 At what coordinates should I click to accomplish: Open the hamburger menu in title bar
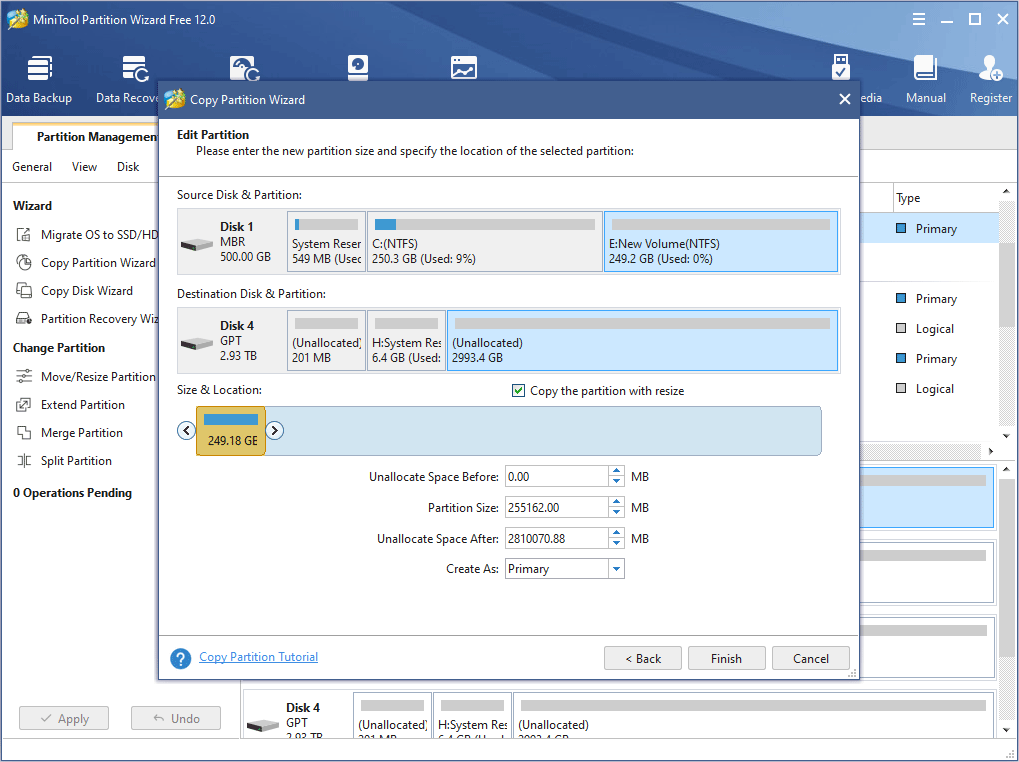917,18
